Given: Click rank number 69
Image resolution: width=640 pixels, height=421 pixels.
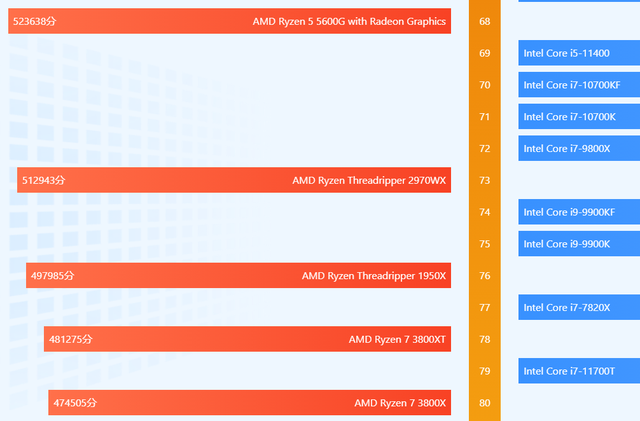Looking at the screenshot, I should coord(484,53).
